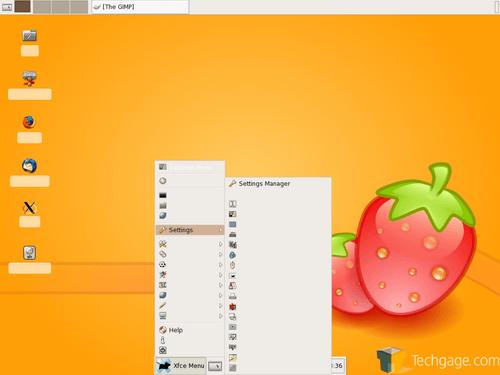Open Help from the Desktop Menu

pyautogui.click(x=190, y=330)
